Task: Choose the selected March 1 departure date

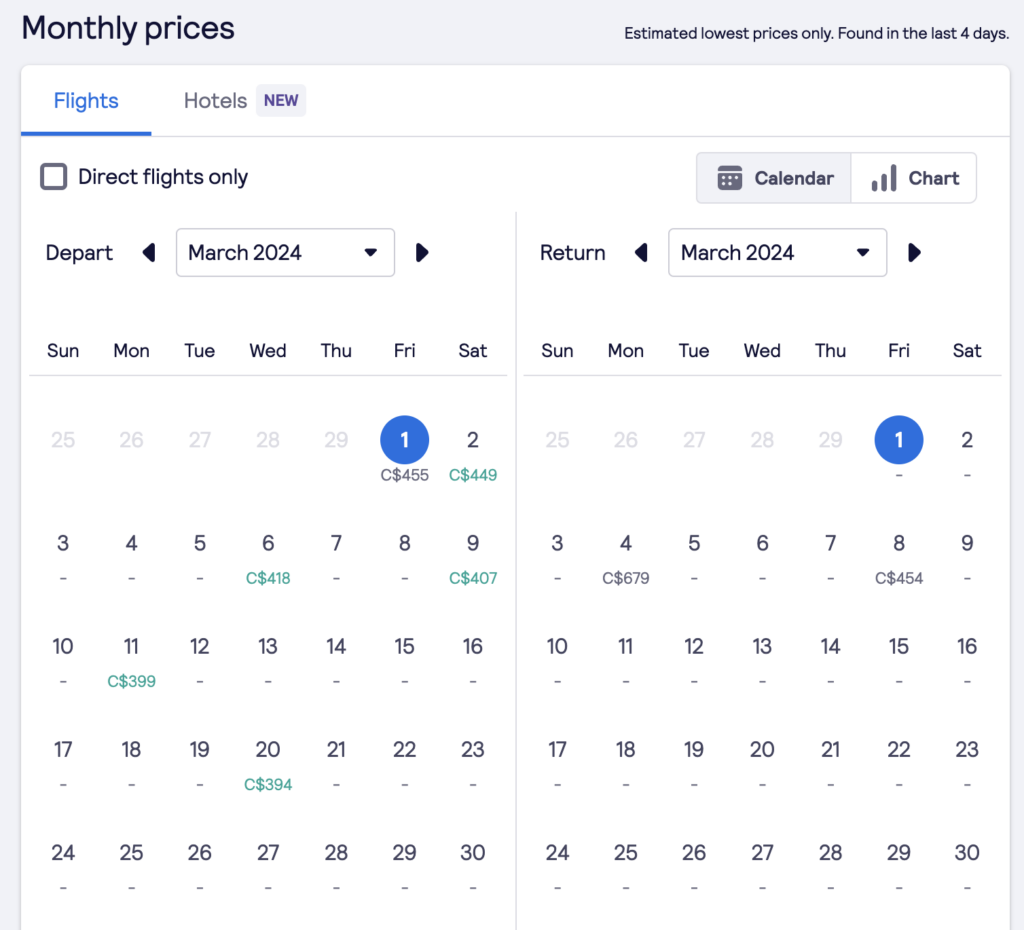Action: [x=404, y=439]
